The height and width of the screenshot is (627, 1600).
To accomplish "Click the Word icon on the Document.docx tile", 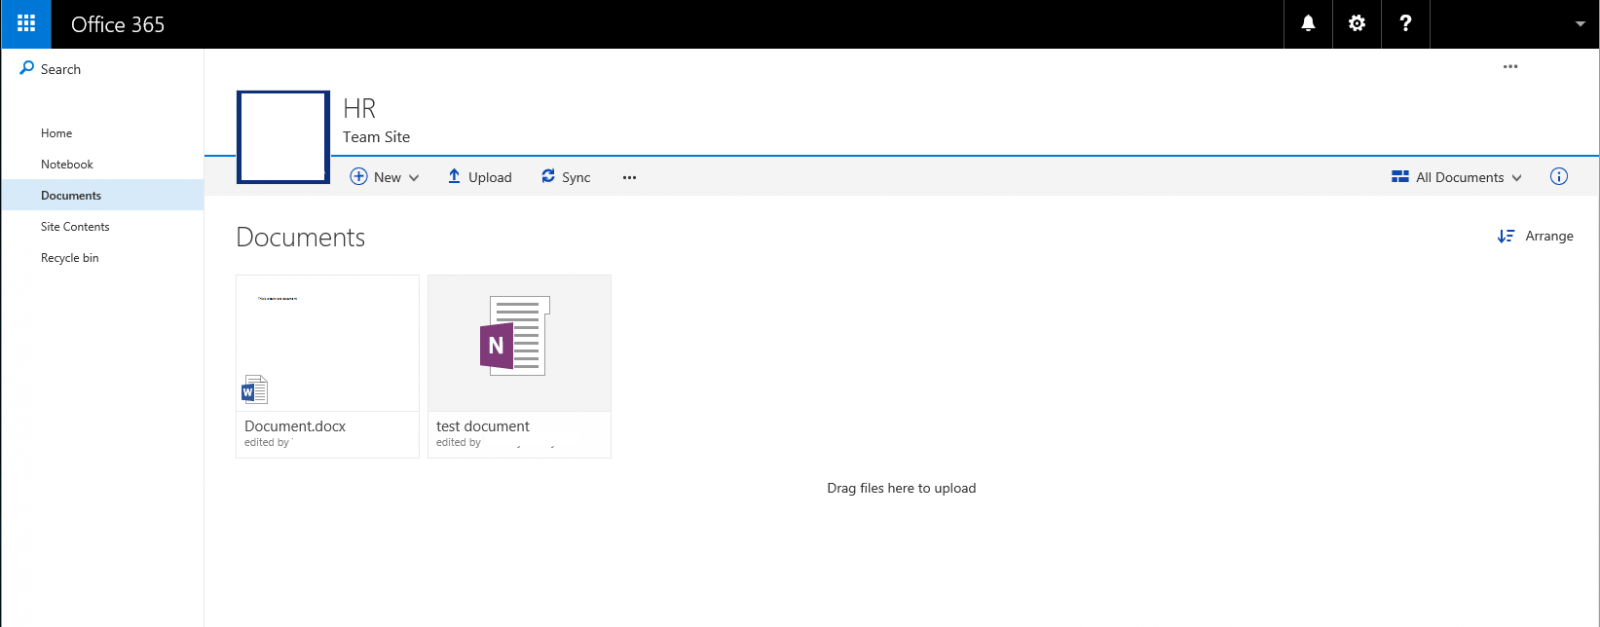I will (255, 389).
